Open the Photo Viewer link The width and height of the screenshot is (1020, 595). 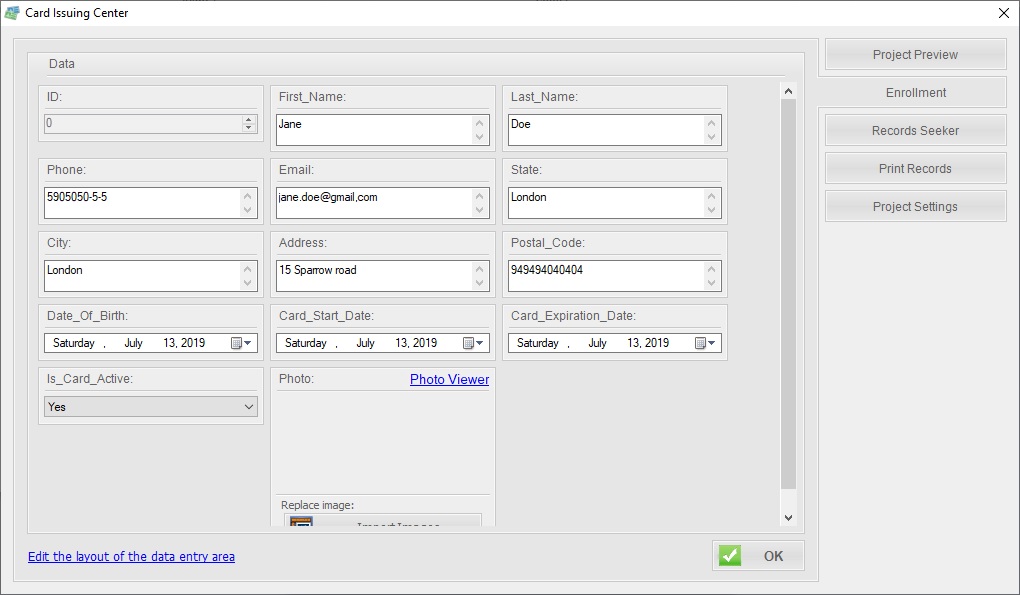click(448, 379)
